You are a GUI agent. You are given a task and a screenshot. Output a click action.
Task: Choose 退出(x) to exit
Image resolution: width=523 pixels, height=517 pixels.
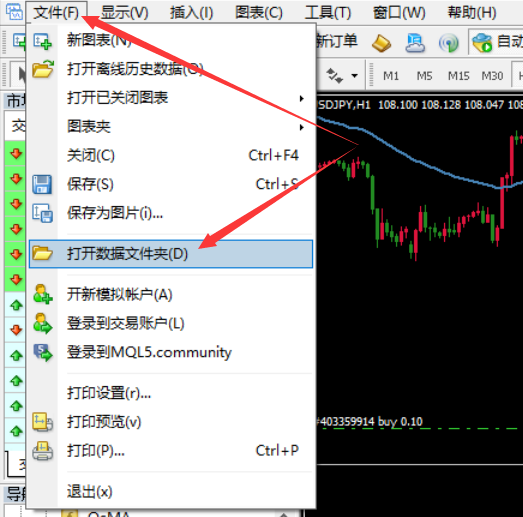[89, 491]
